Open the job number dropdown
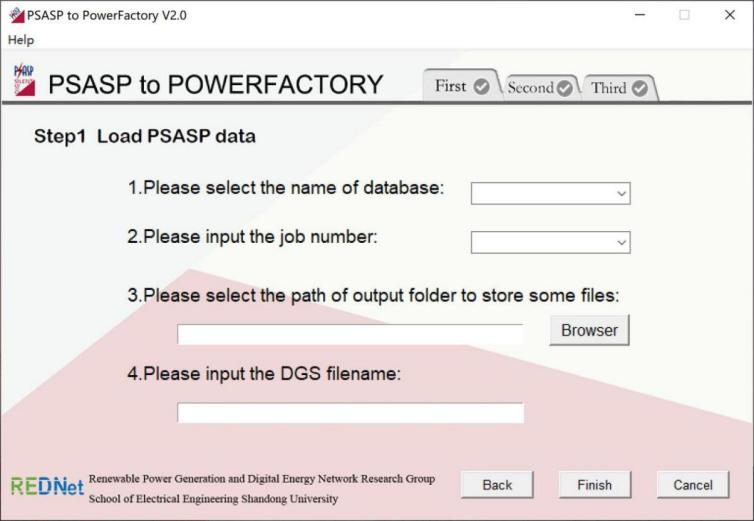This screenshot has height=521, width=754. [551, 242]
